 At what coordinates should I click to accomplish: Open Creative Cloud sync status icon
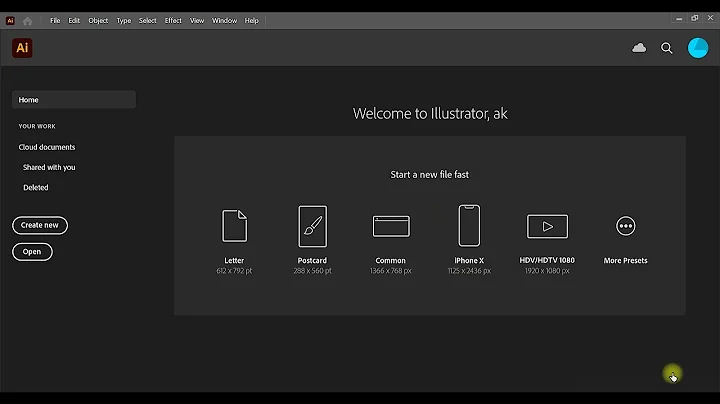pos(639,48)
